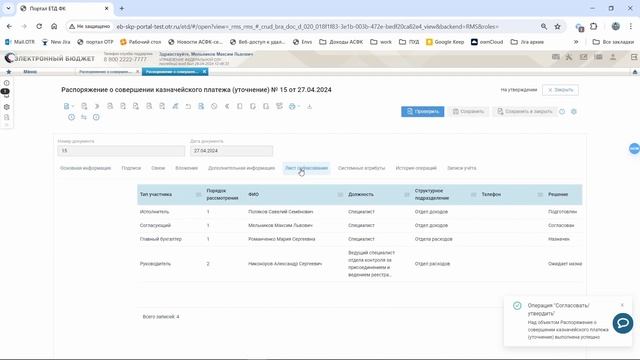Click the crossed-circle cancel toolbar icon

point(214,107)
